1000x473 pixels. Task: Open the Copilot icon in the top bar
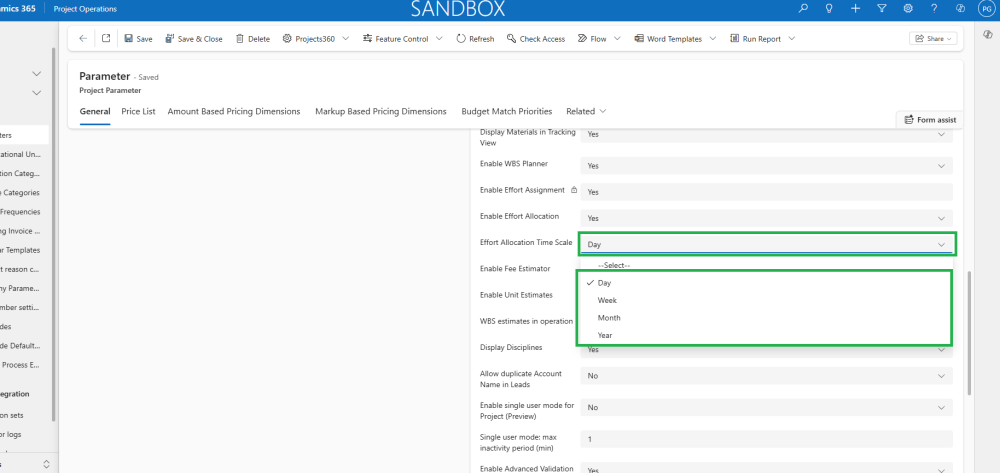tap(960, 8)
